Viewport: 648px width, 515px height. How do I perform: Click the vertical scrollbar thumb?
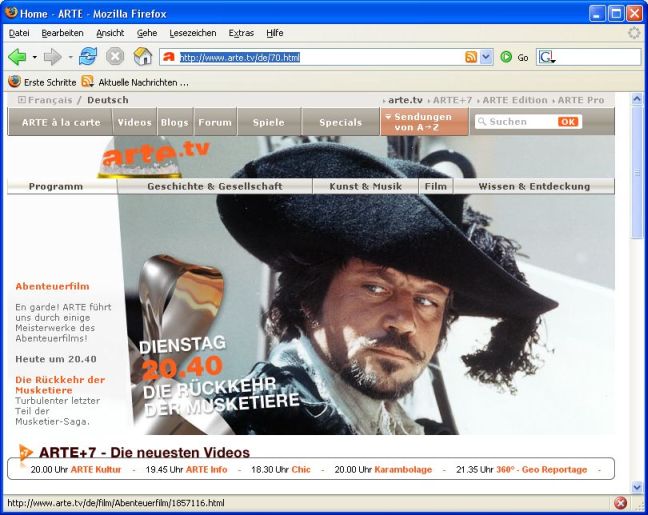[x=636, y=172]
